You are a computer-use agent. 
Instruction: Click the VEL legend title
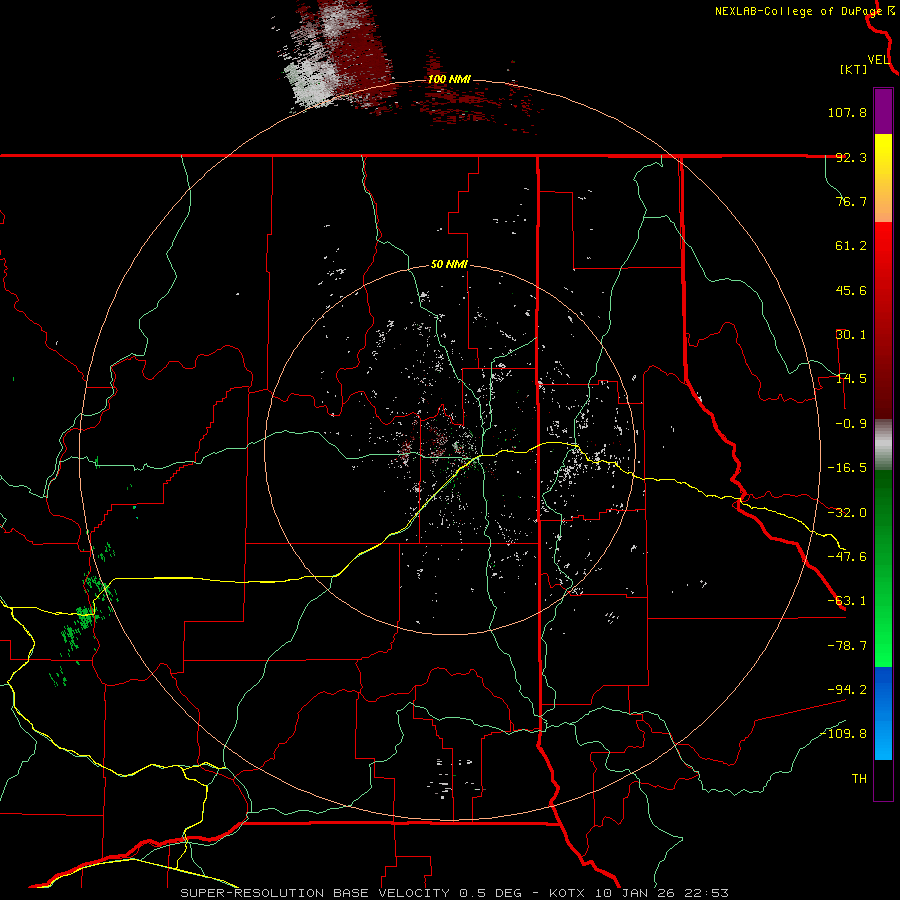pos(878,60)
